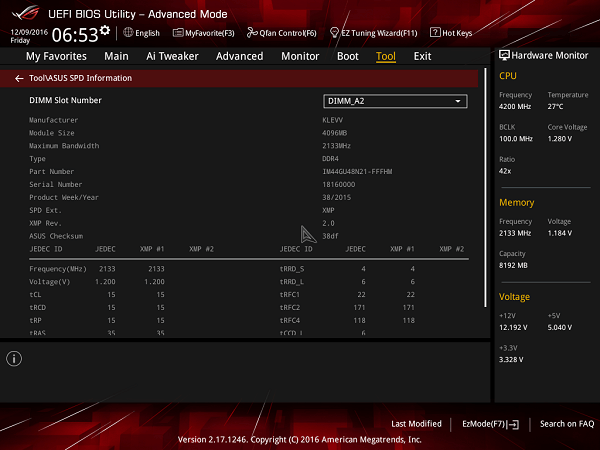Click the +5V value 5.040 V
The image size is (600, 450).
(559, 328)
